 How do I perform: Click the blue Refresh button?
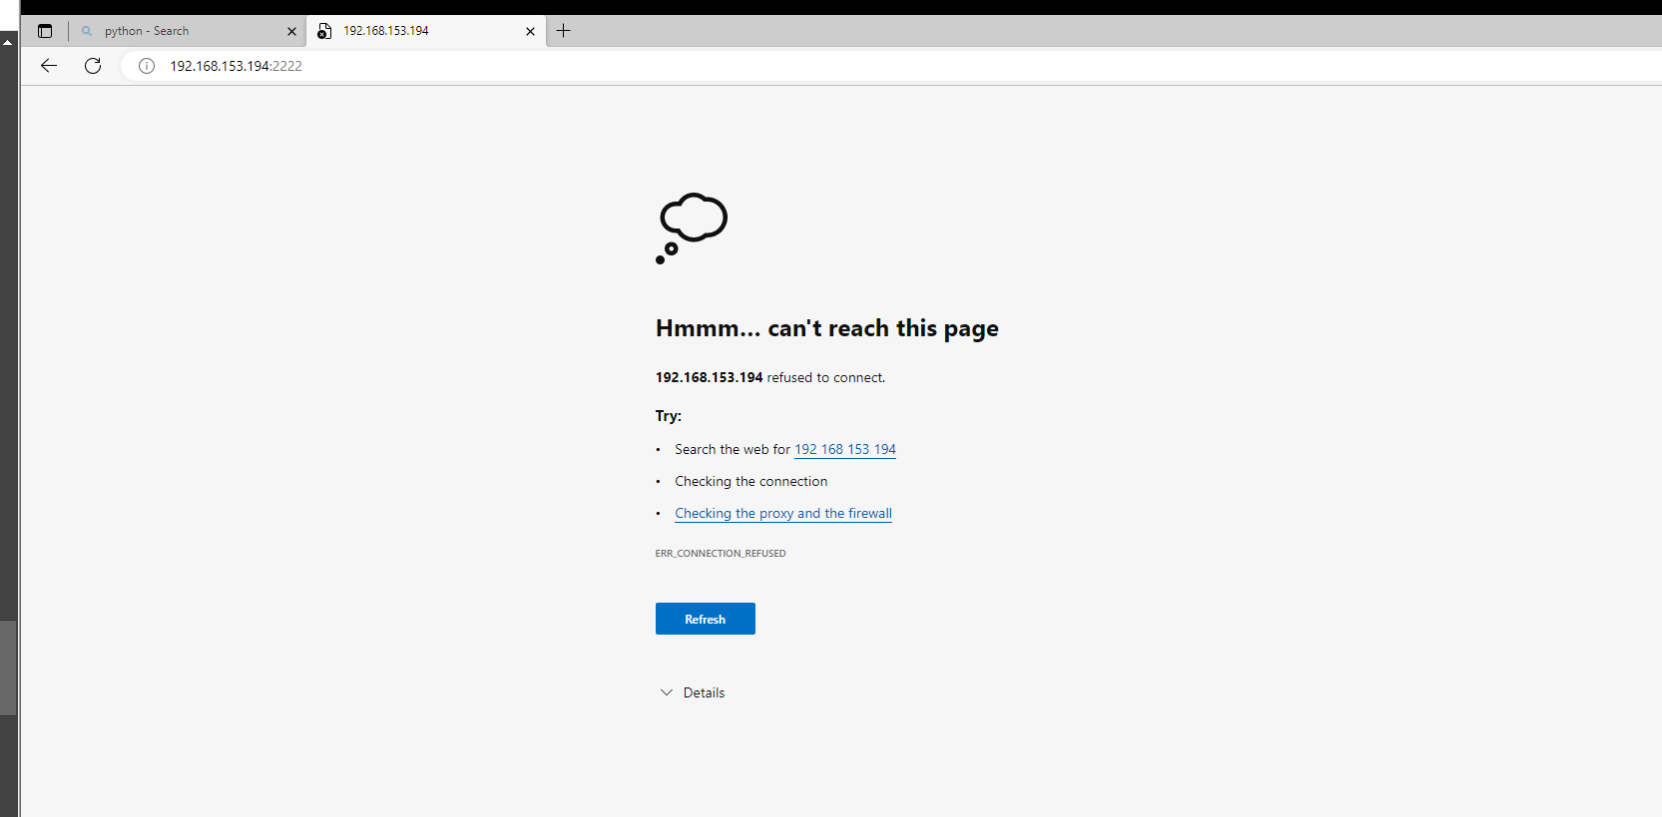tap(705, 619)
